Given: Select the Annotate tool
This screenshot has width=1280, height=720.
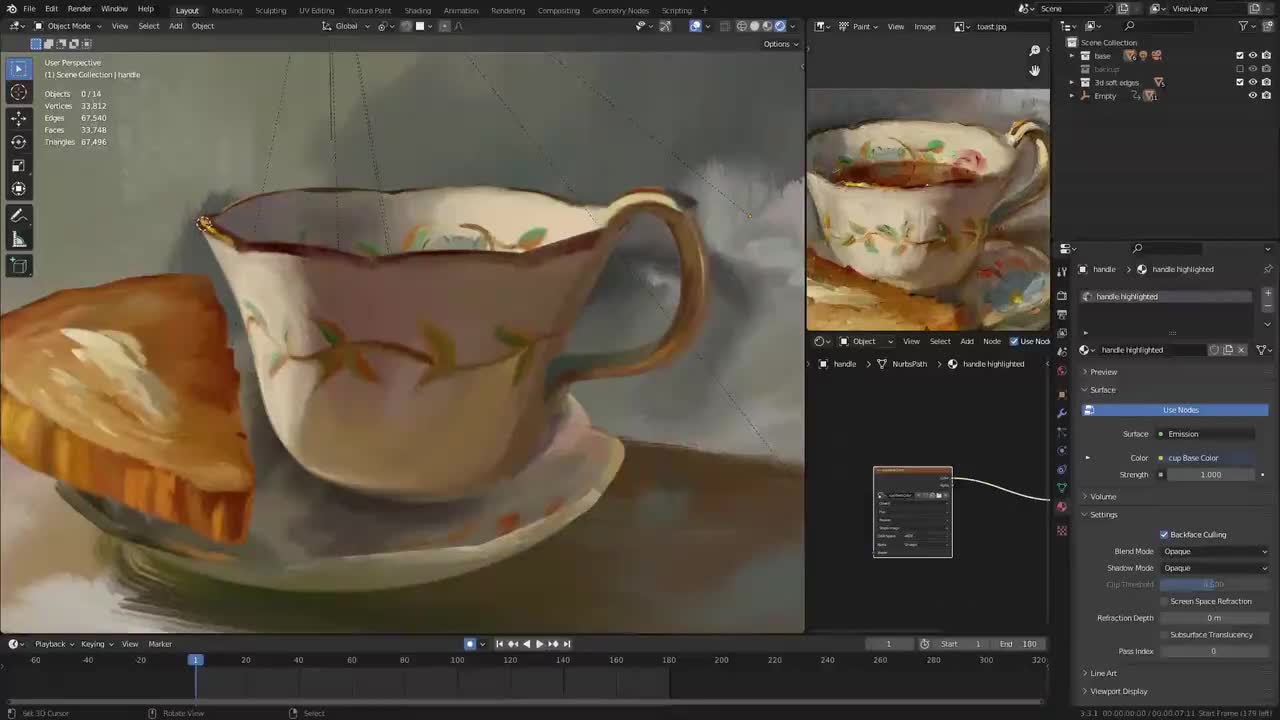Looking at the screenshot, I should click(18, 216).
